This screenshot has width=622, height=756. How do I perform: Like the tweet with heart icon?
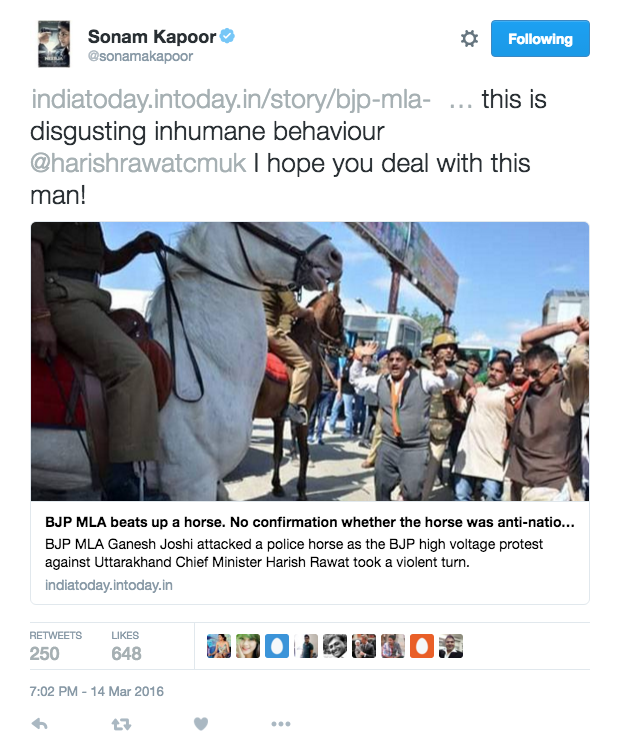pos(201,724)
